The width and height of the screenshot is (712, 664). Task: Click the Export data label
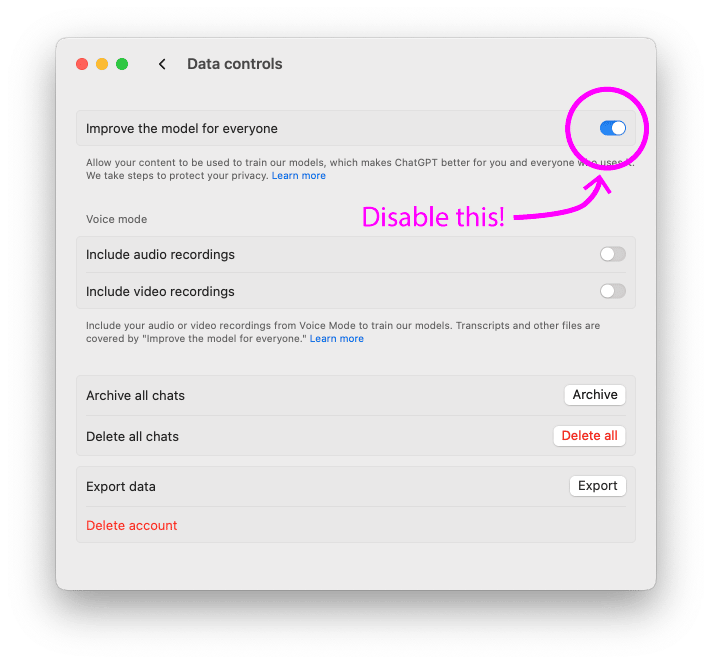tap(121, 486)
